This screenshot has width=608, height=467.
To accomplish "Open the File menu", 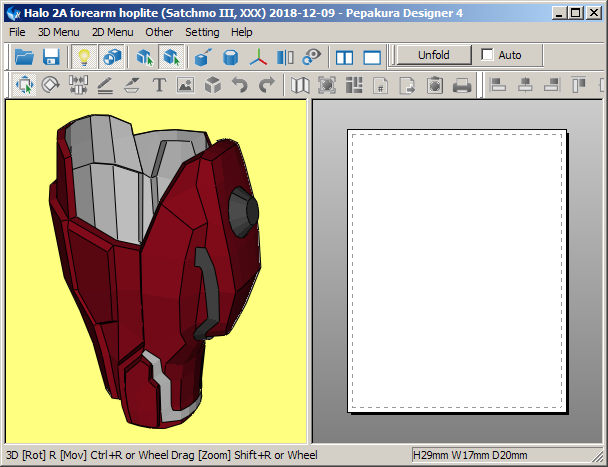I will pos(17,32).
